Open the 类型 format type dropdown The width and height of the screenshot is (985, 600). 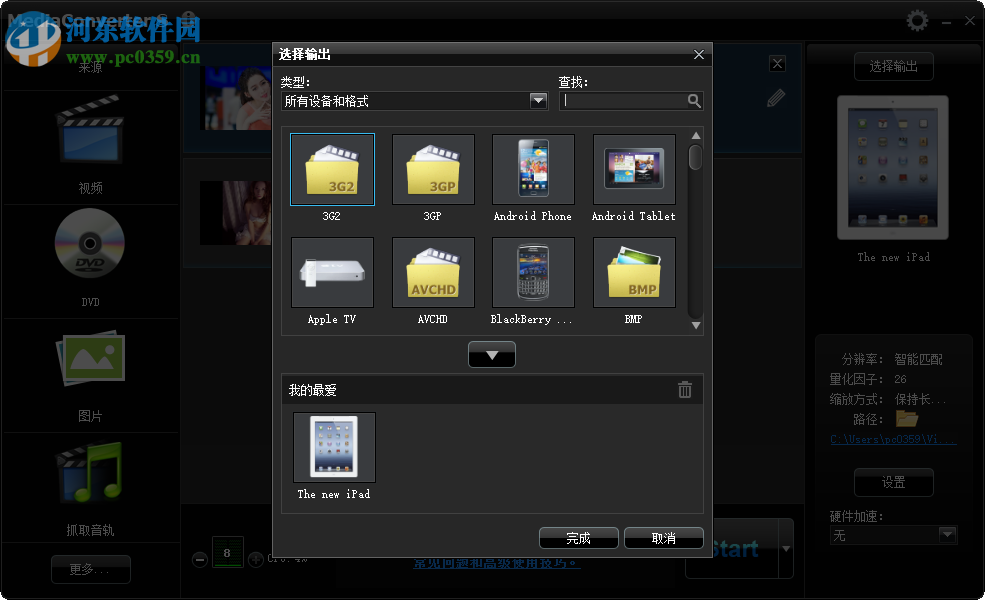538,100
